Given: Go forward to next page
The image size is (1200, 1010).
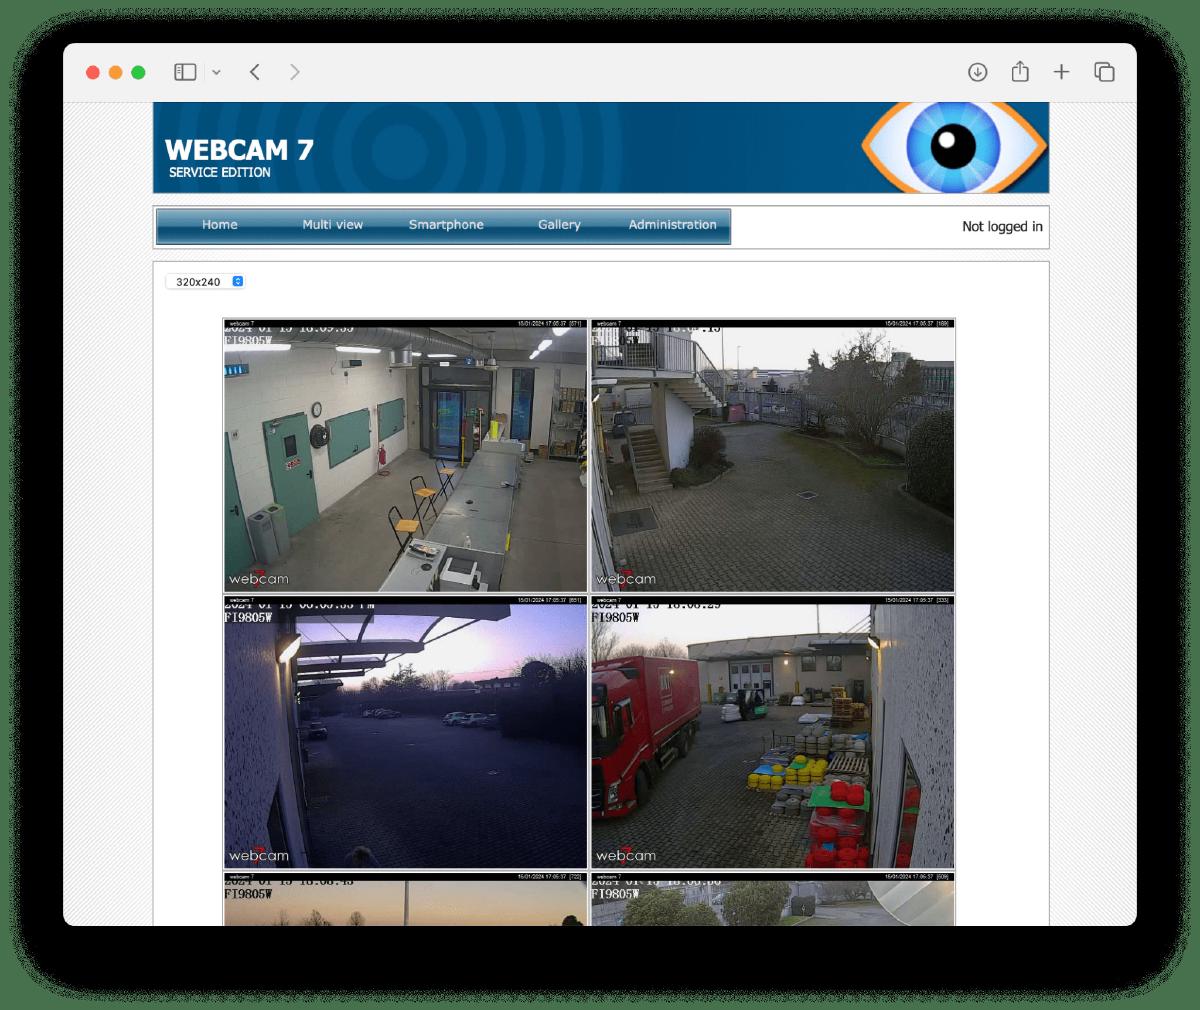Looking at the screenshot, I should click(x=294, y=72).
